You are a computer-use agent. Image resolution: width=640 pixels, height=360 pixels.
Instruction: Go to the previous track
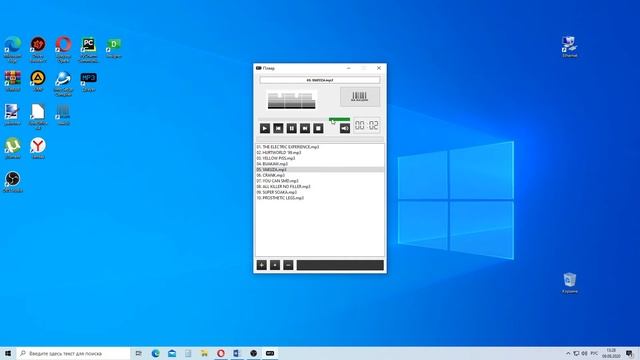(278, 128)
